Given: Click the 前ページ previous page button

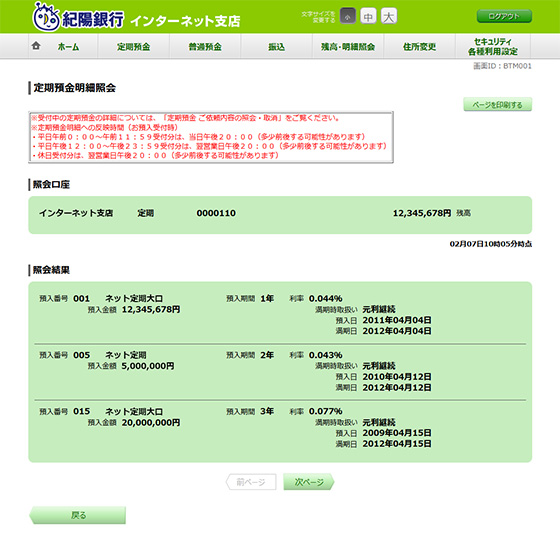Looking at the screenshot, I should click(x=251, y=482).
